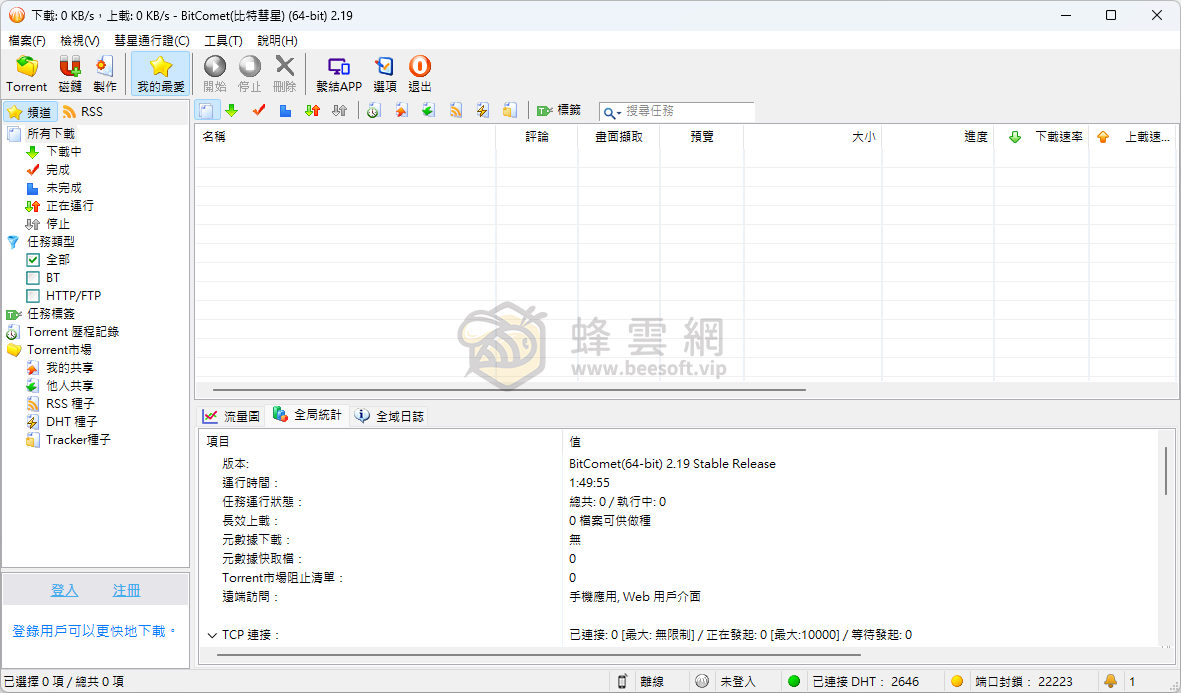Click DHT lightning torrents icon in filter toolbar

click(483, 111)
